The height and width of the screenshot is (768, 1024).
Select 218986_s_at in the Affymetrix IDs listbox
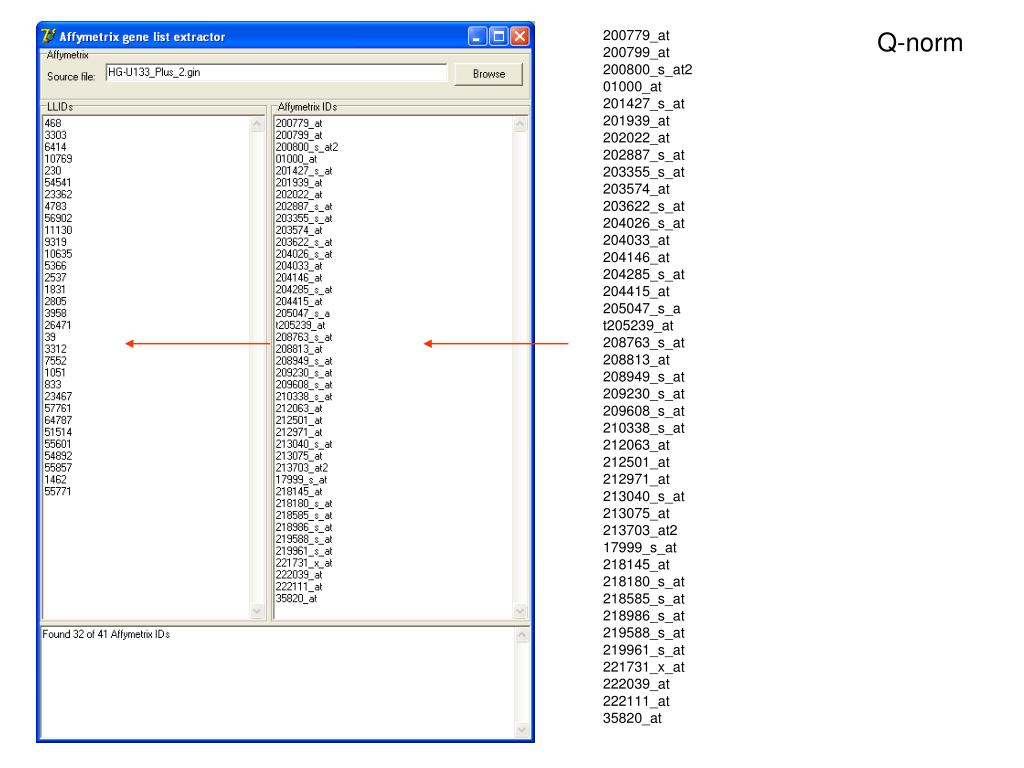(x=304, y=527)
